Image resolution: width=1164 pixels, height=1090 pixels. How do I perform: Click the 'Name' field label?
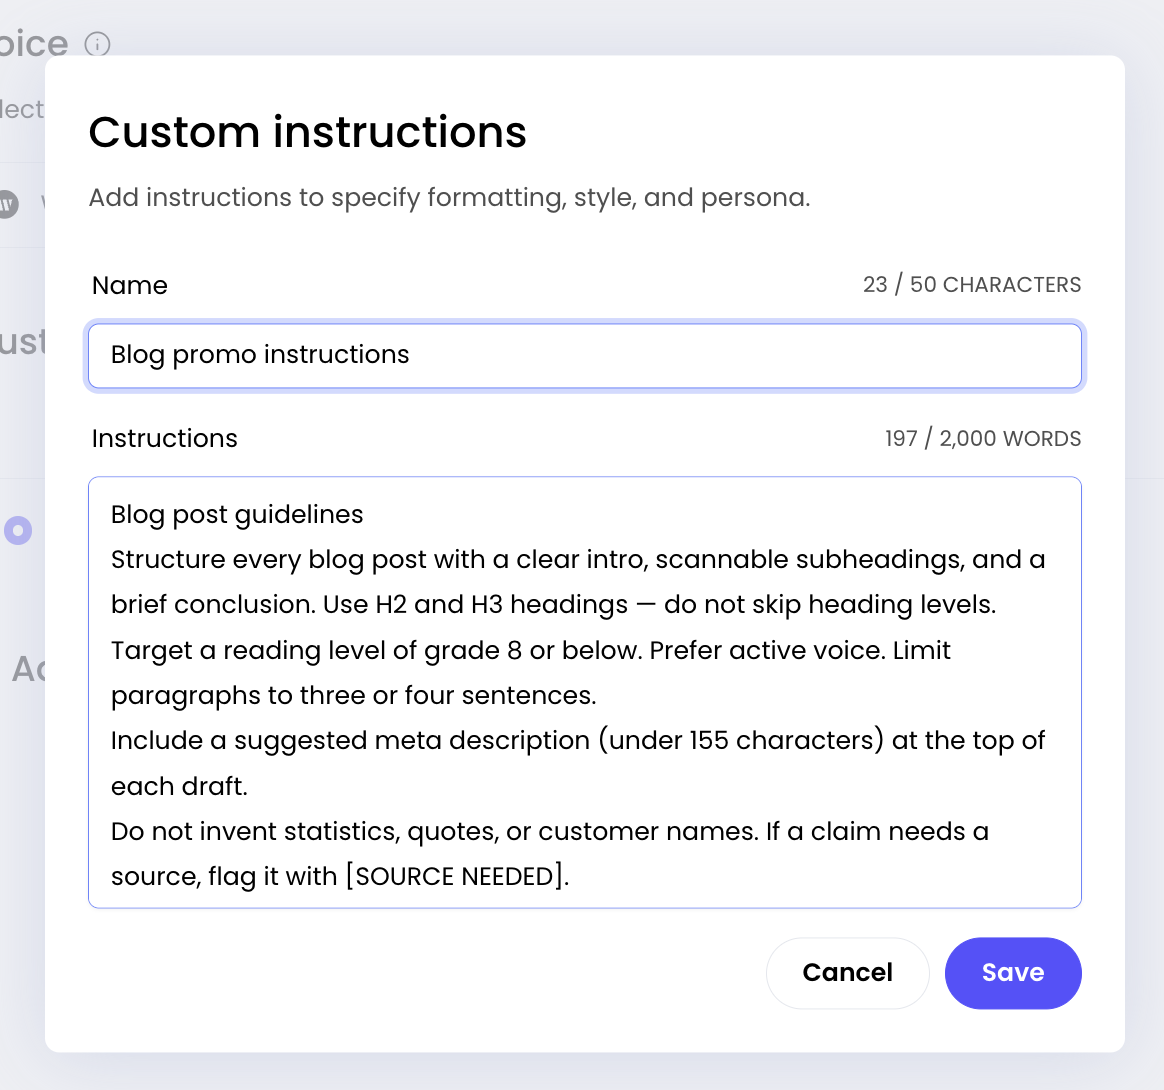[130, 285]
